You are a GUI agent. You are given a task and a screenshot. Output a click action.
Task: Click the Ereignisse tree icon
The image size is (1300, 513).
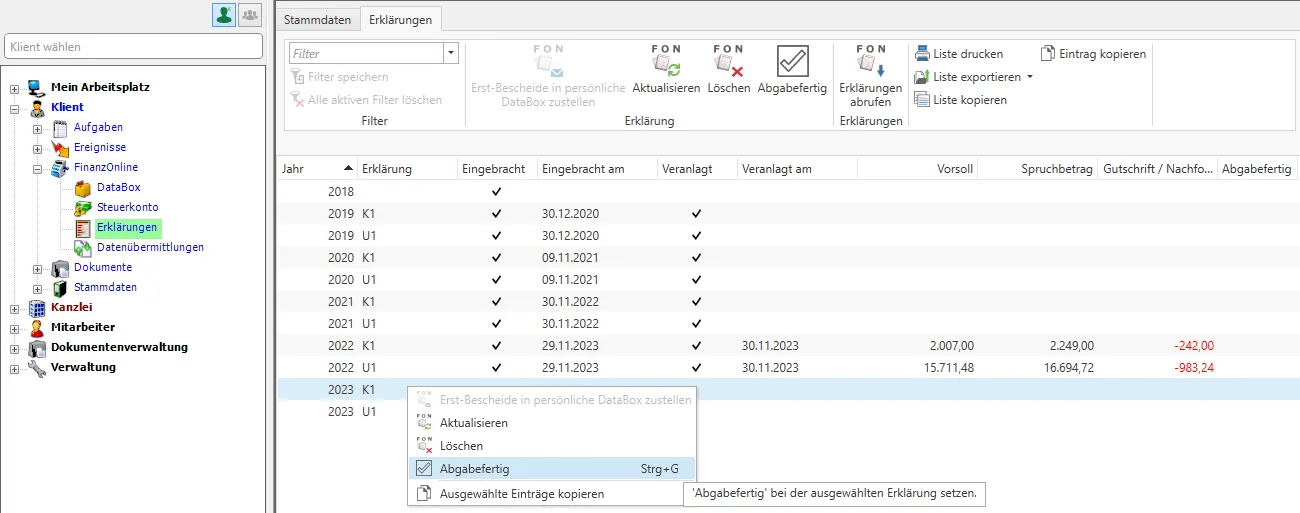[60, 147]
